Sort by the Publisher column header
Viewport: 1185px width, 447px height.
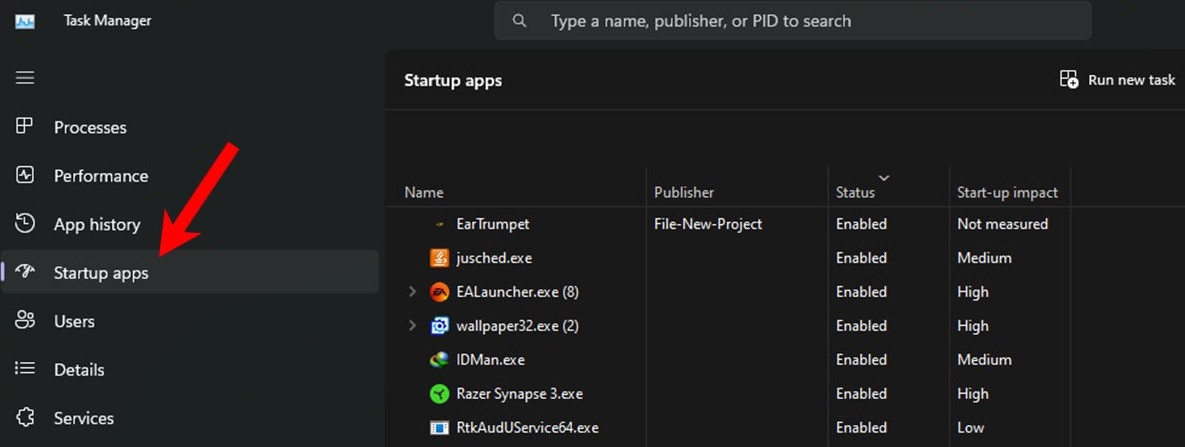(x=684, y=193)
